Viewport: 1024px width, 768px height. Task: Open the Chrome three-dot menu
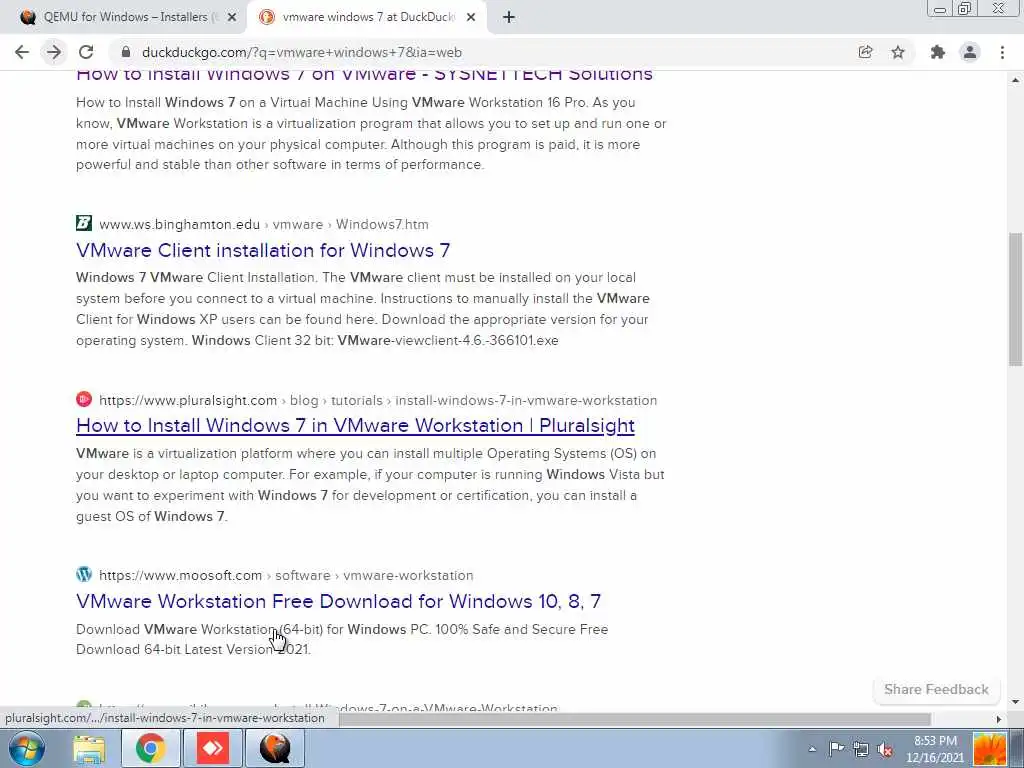1002,52
